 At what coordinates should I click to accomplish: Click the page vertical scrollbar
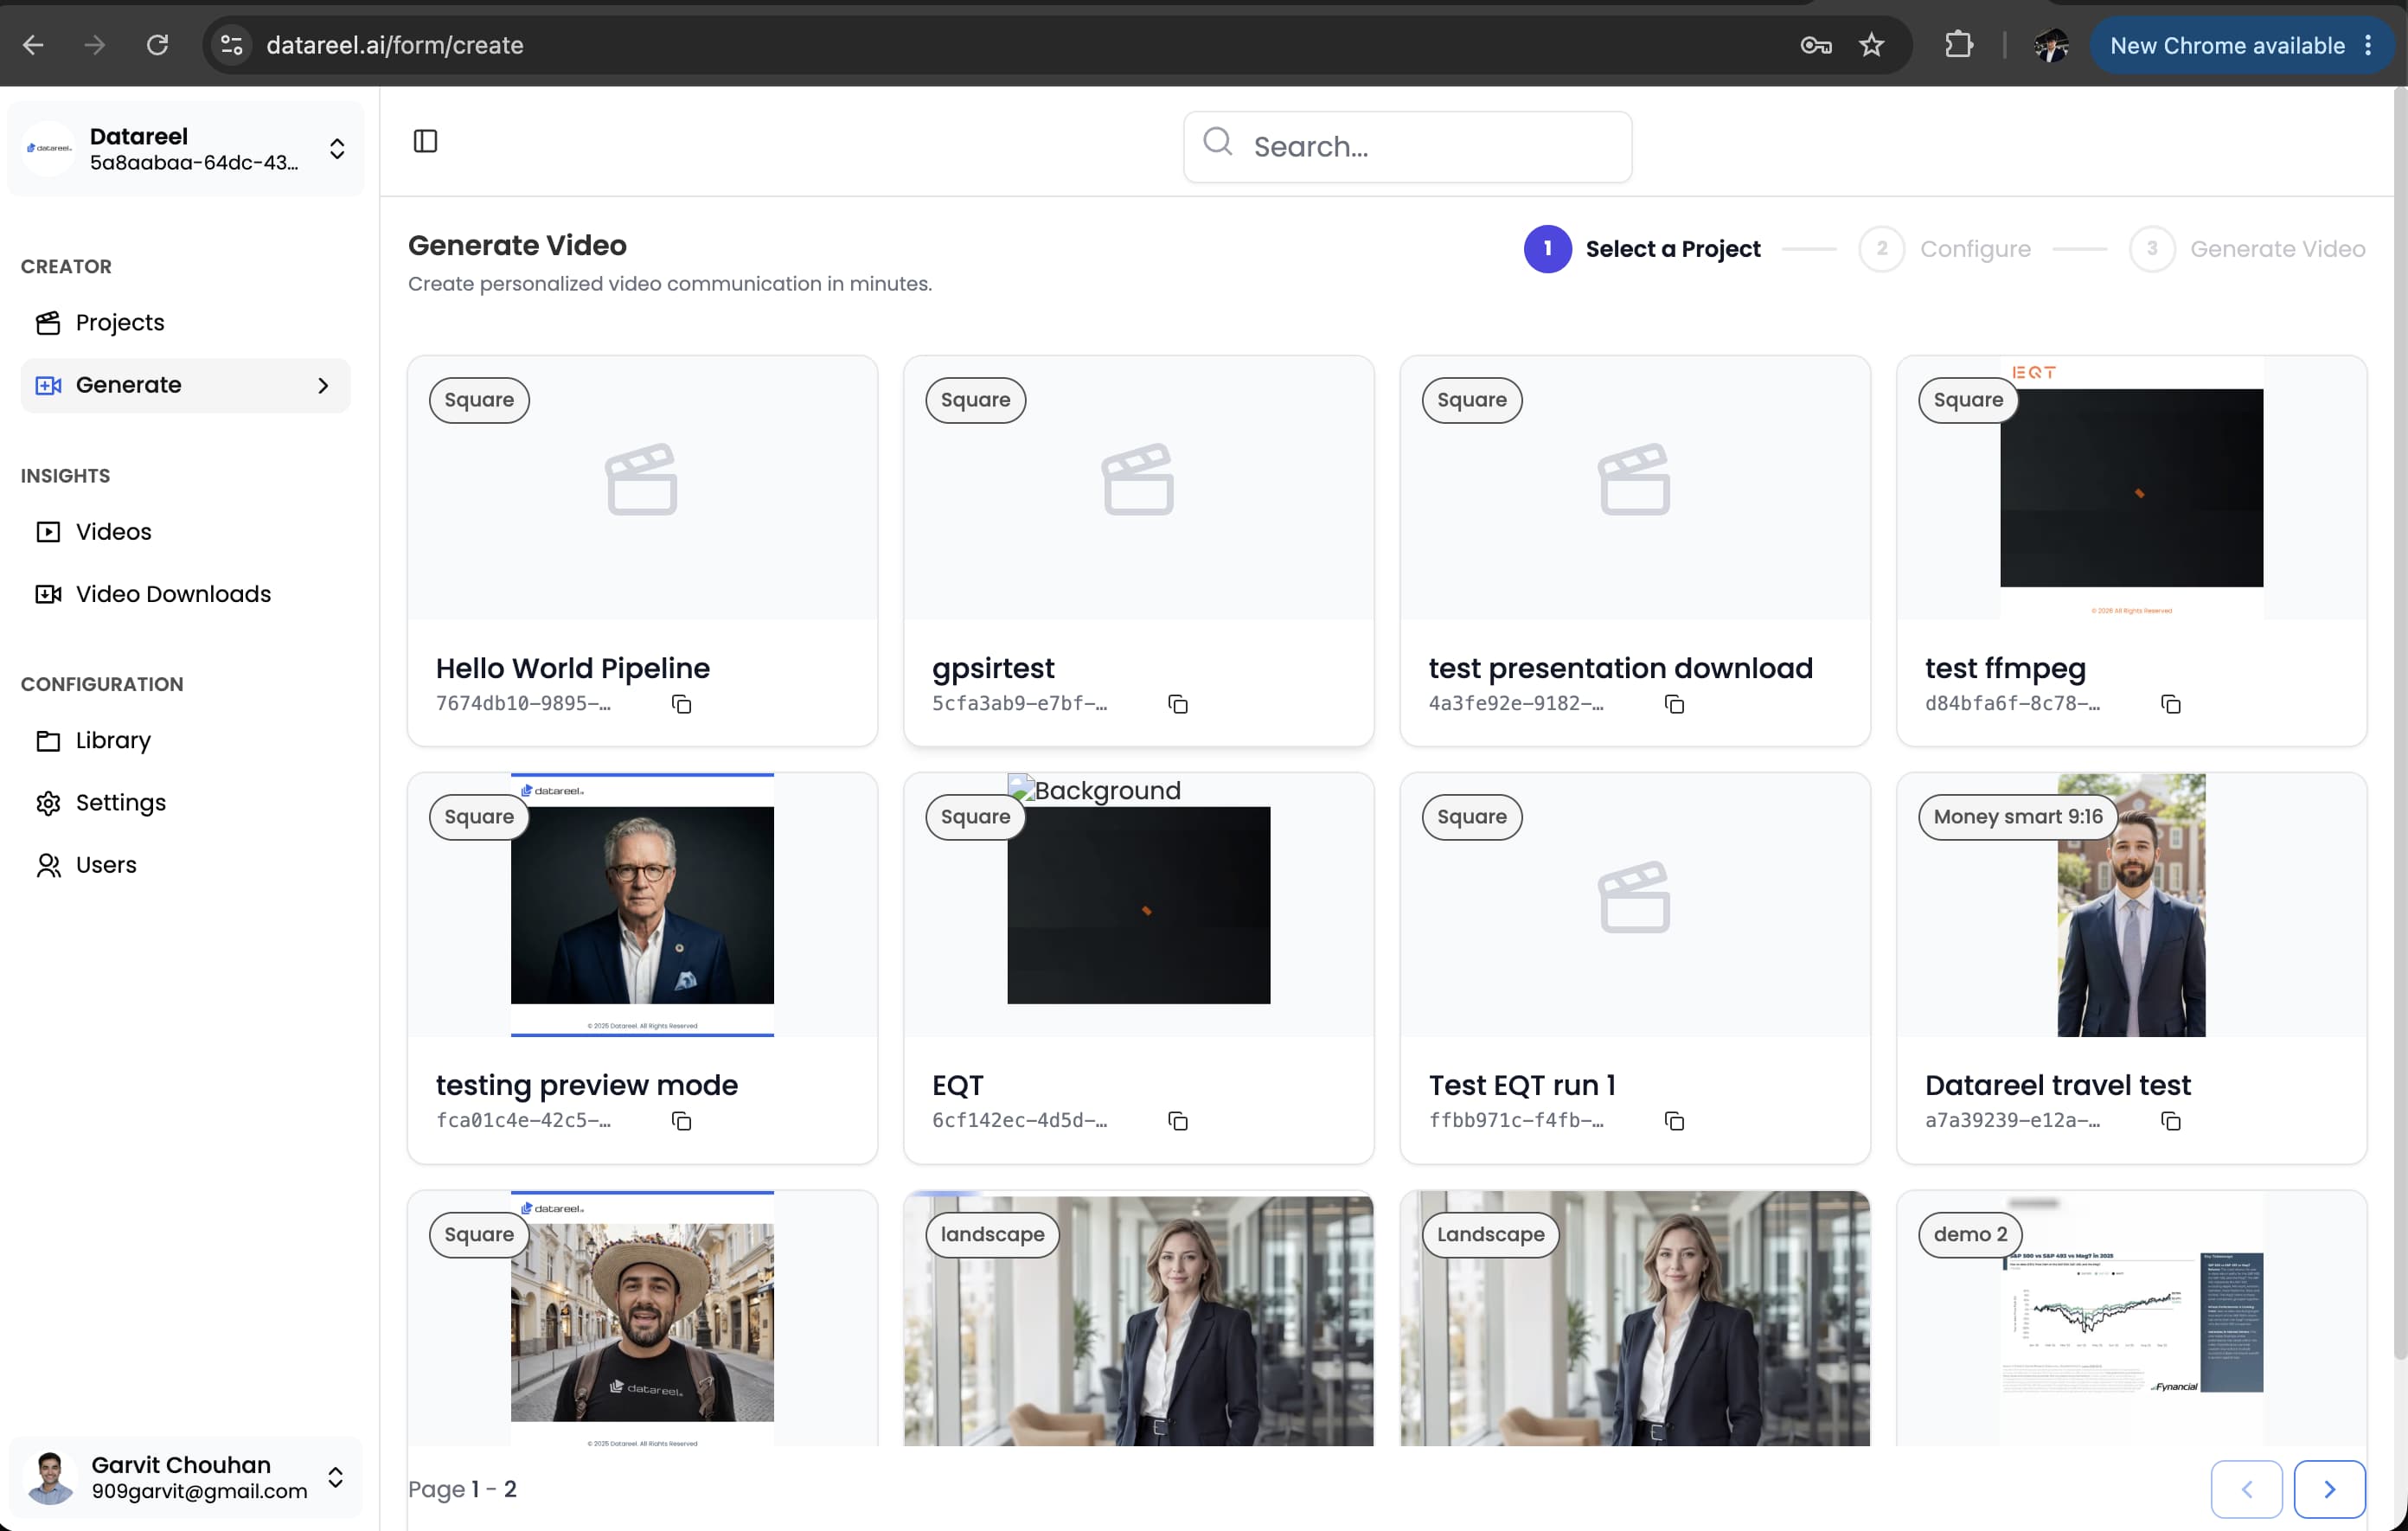point(2400,725)
